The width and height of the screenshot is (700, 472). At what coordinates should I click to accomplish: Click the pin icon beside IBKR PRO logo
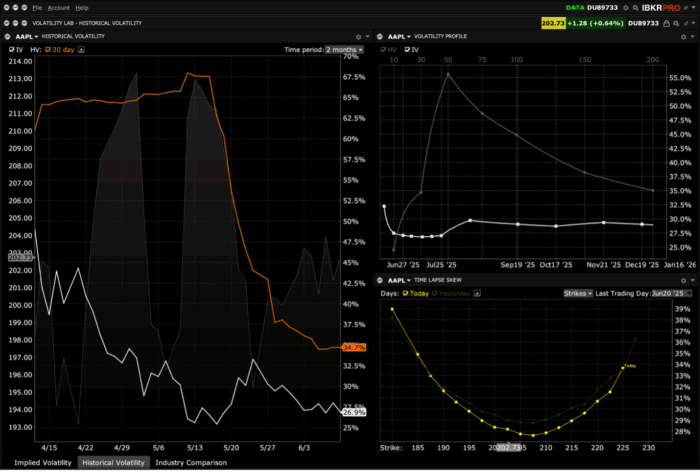click(686, 8)
